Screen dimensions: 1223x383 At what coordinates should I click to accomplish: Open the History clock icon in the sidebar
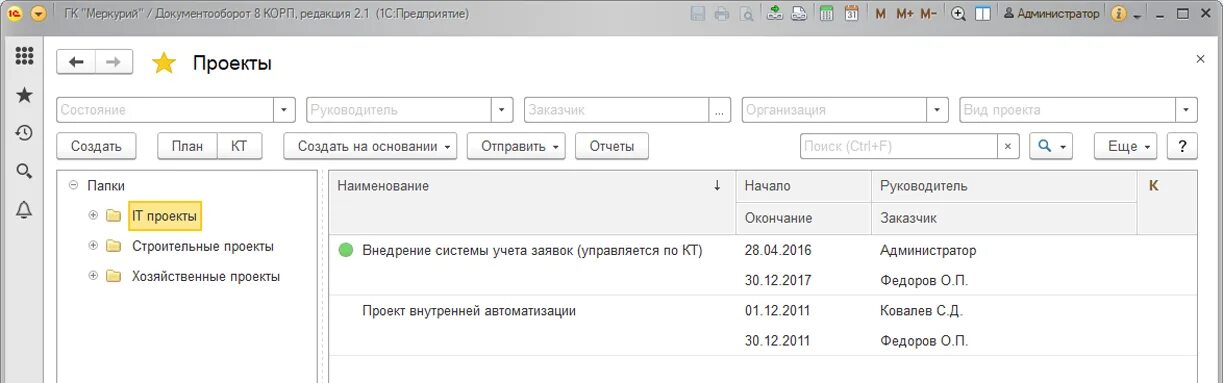tap(24, 133)
